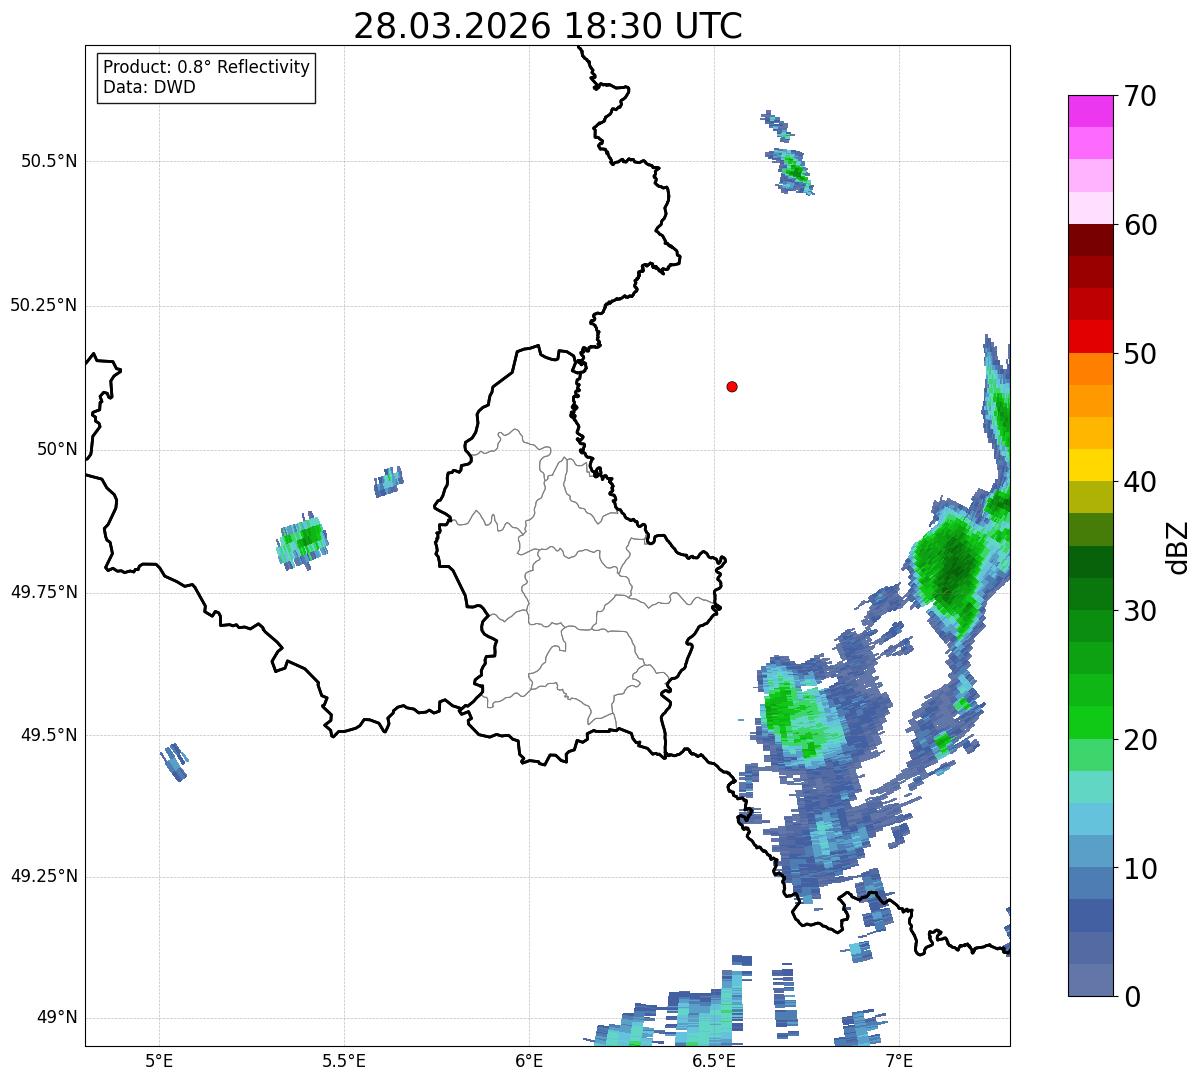Click the orange colorbar segment below 50
Viewport: 1202px width, 1081px height.
[x=1090, y=369]
